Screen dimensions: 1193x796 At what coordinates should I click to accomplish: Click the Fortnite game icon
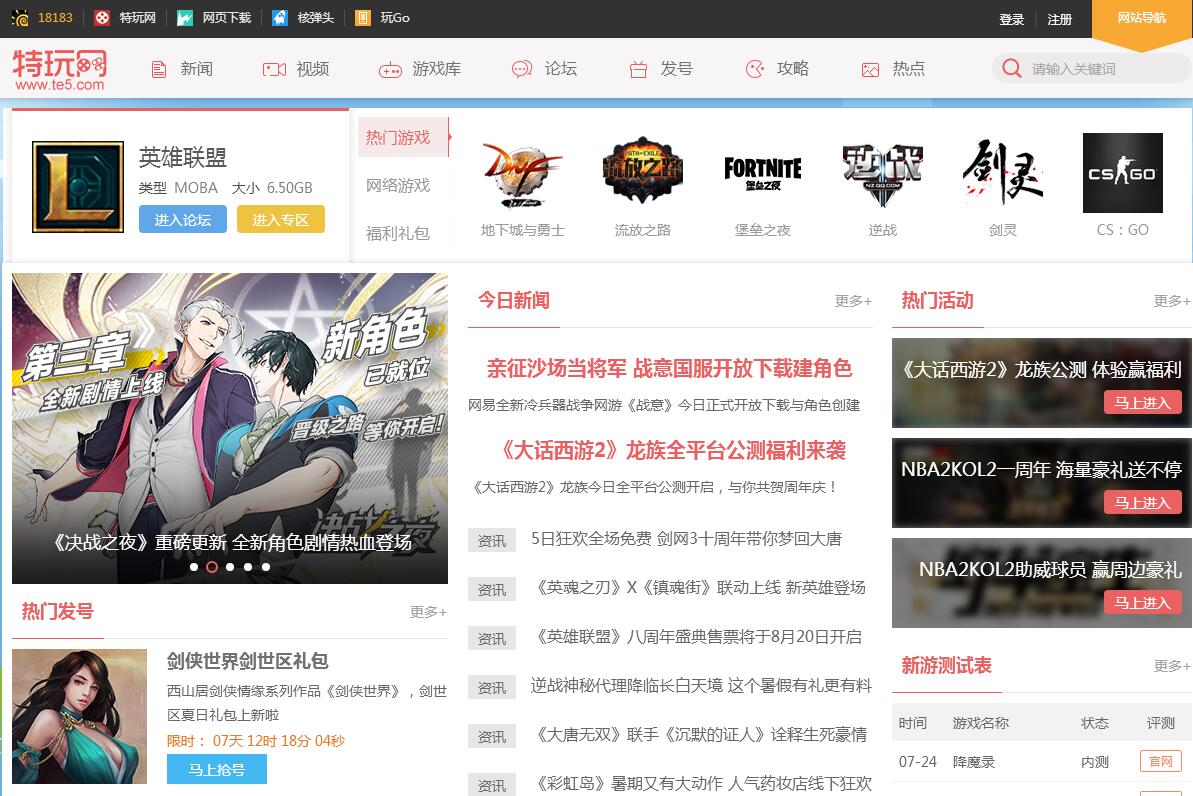click(762, 173)
